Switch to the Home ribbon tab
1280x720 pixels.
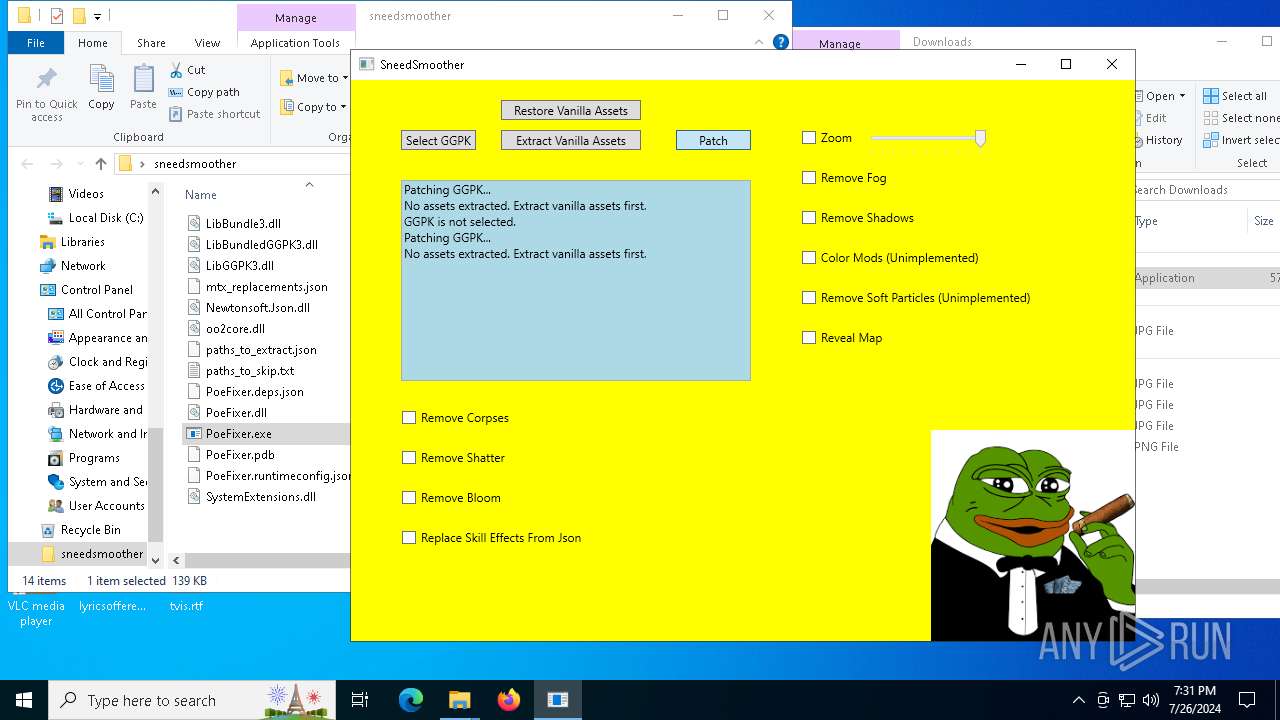(92, 43)
